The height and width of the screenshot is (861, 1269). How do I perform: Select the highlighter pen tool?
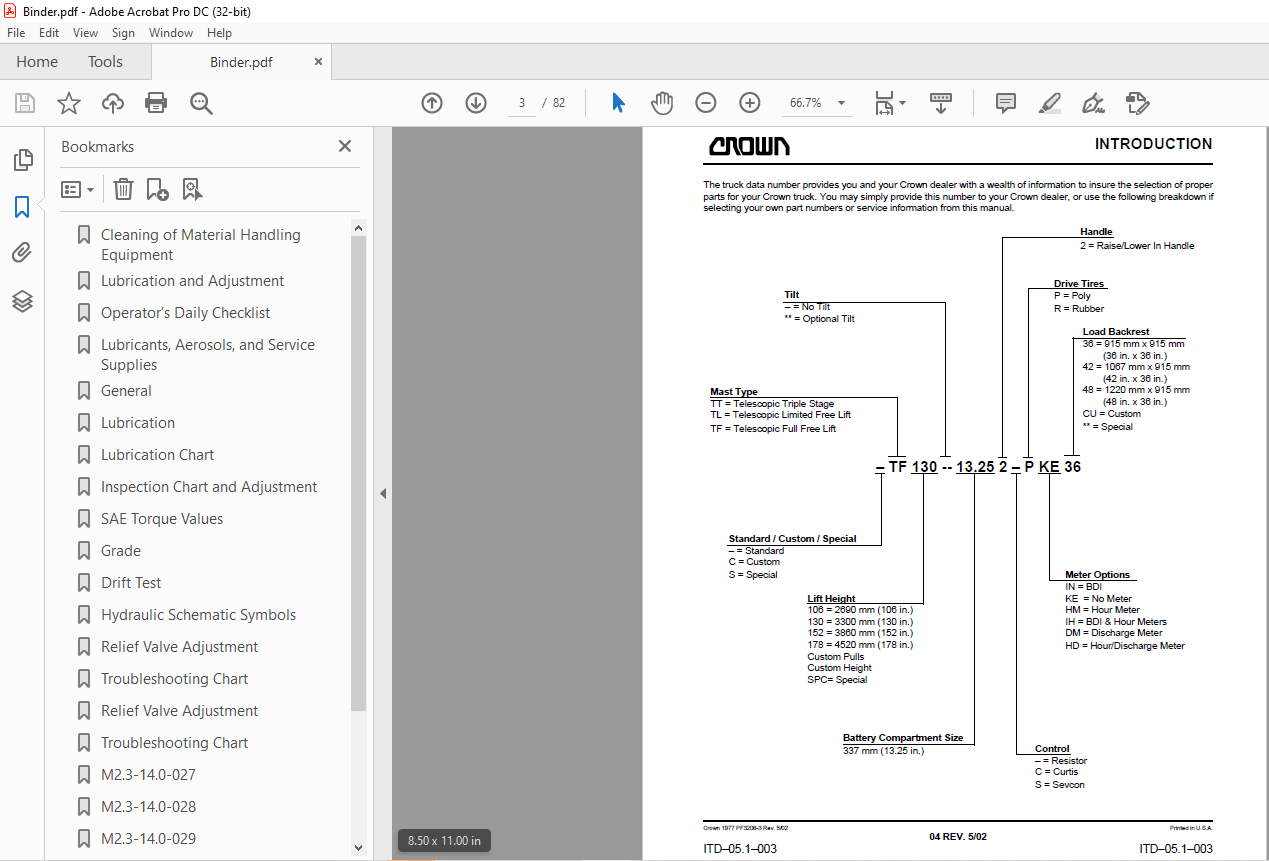point(1049,103)
